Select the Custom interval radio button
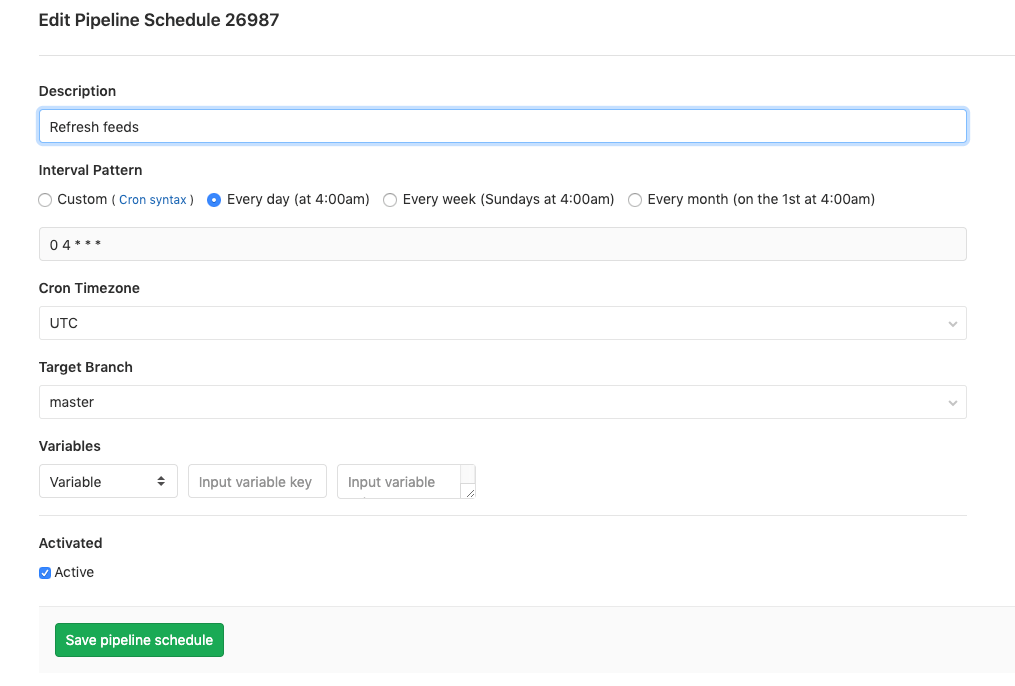Screen dimensions: 1015x686 click(x=45, y=200)
